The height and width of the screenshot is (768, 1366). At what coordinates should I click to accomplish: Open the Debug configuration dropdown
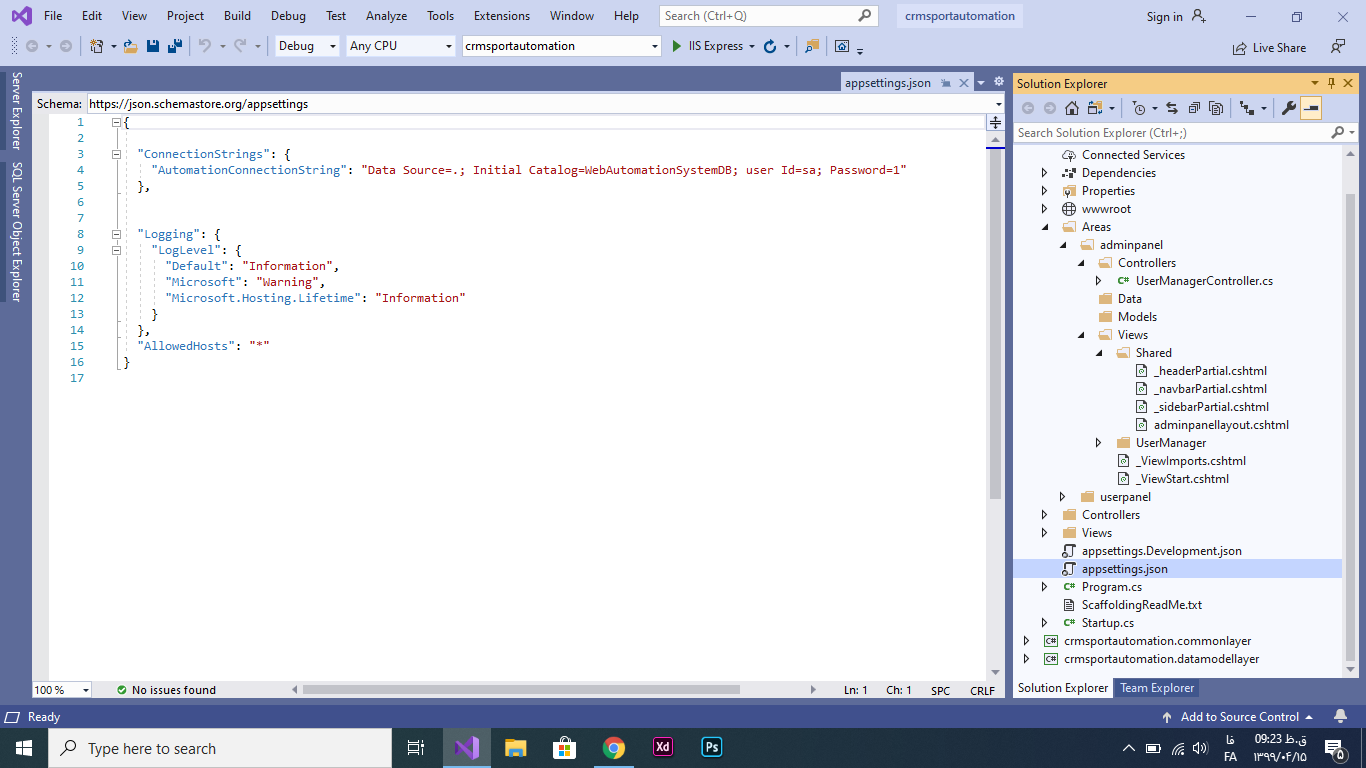click(307, 46)
